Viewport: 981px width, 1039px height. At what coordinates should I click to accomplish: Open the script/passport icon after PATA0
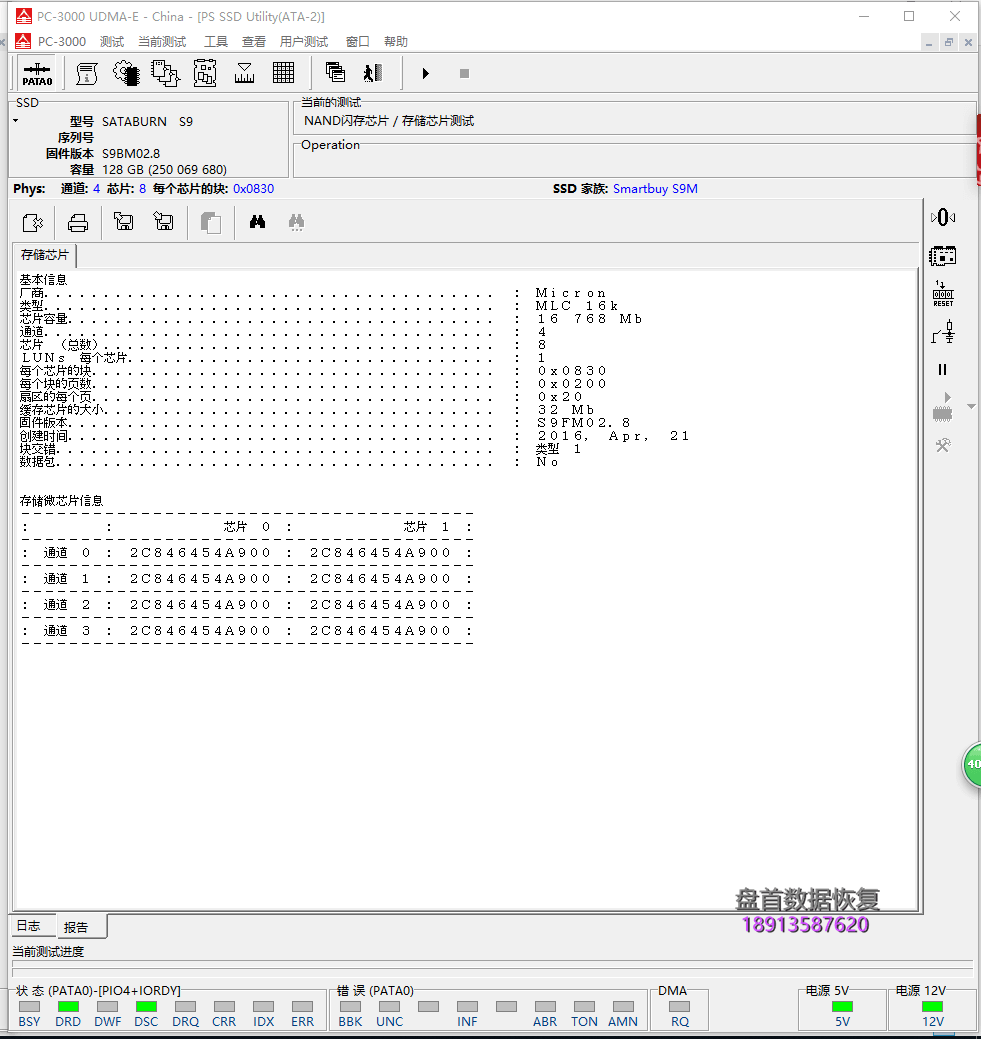[x=86, y=74]
